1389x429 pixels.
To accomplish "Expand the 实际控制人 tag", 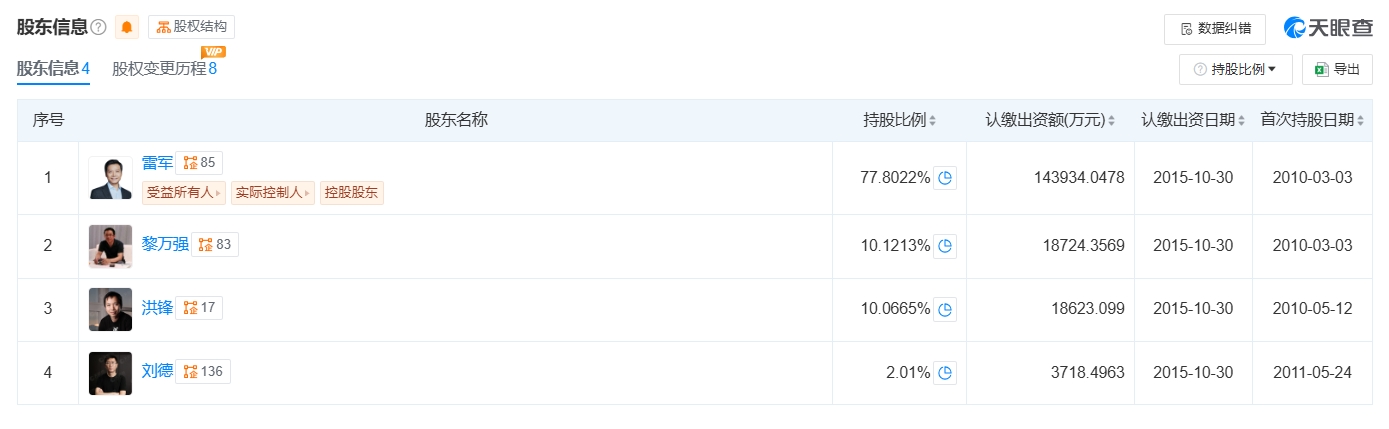I will (273, 193).
